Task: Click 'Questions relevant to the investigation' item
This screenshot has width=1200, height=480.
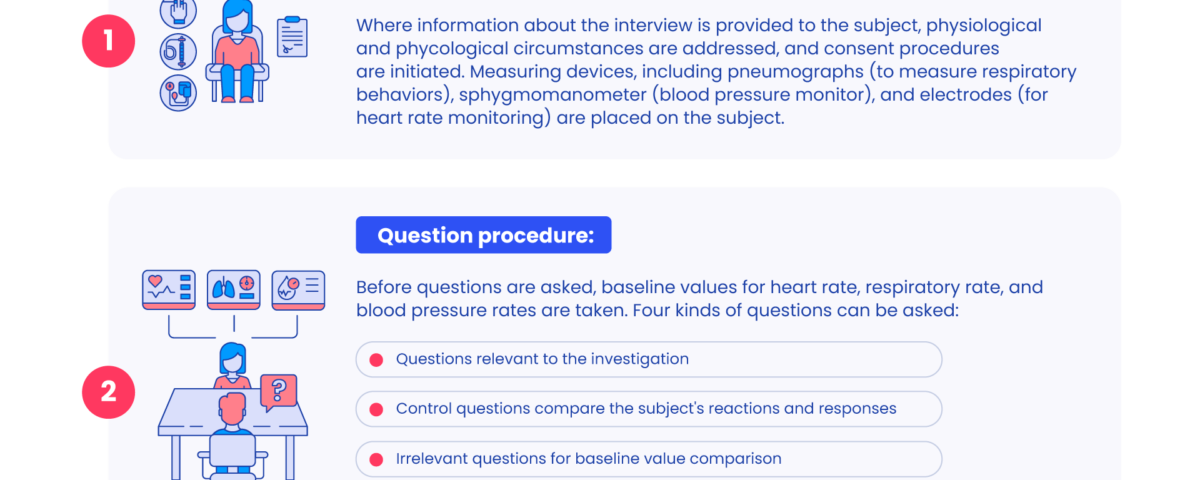Action: [x=649, y=360]
